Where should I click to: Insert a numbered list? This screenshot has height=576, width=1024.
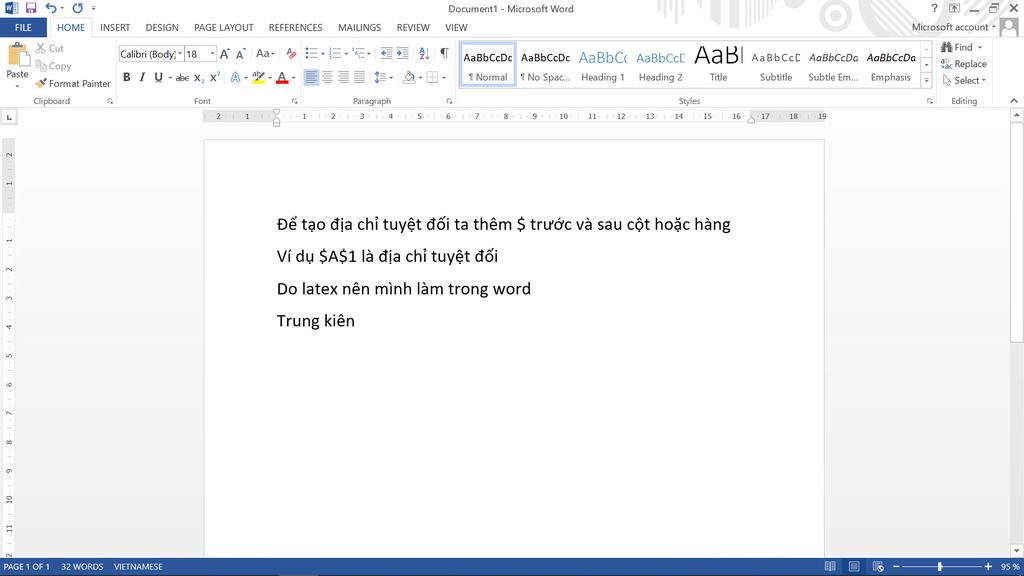pyautogui.click(x=335, y=54)
